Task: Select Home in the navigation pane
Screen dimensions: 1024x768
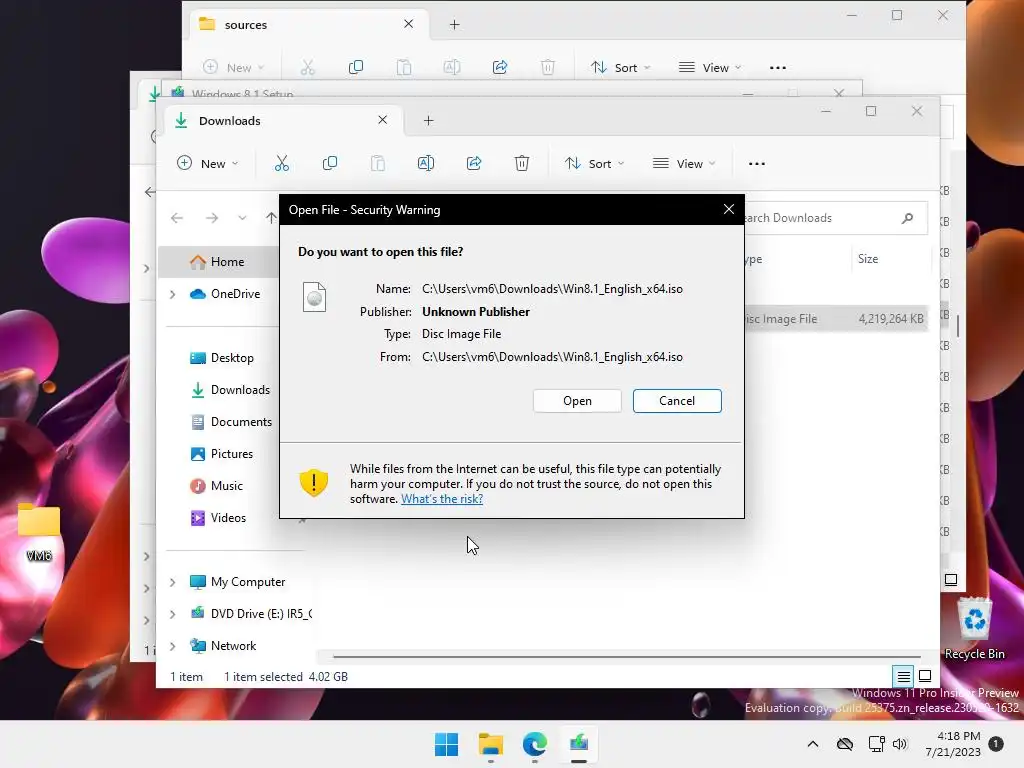Action: [221, 262]
